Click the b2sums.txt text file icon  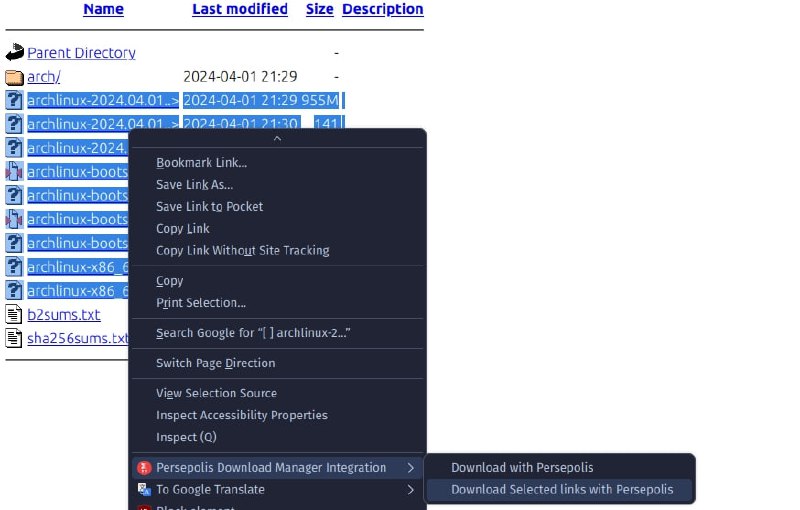click(x=14, y=314)
